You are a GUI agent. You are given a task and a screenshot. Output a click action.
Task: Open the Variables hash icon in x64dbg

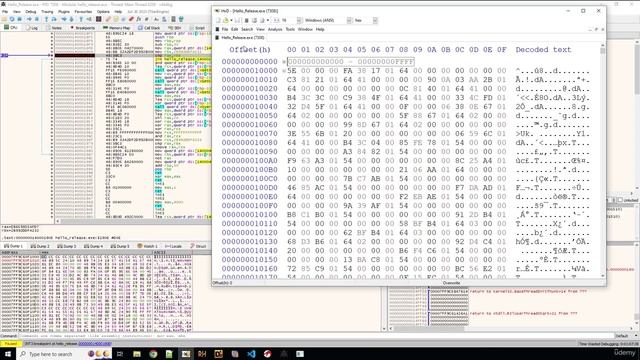point(146,19)
